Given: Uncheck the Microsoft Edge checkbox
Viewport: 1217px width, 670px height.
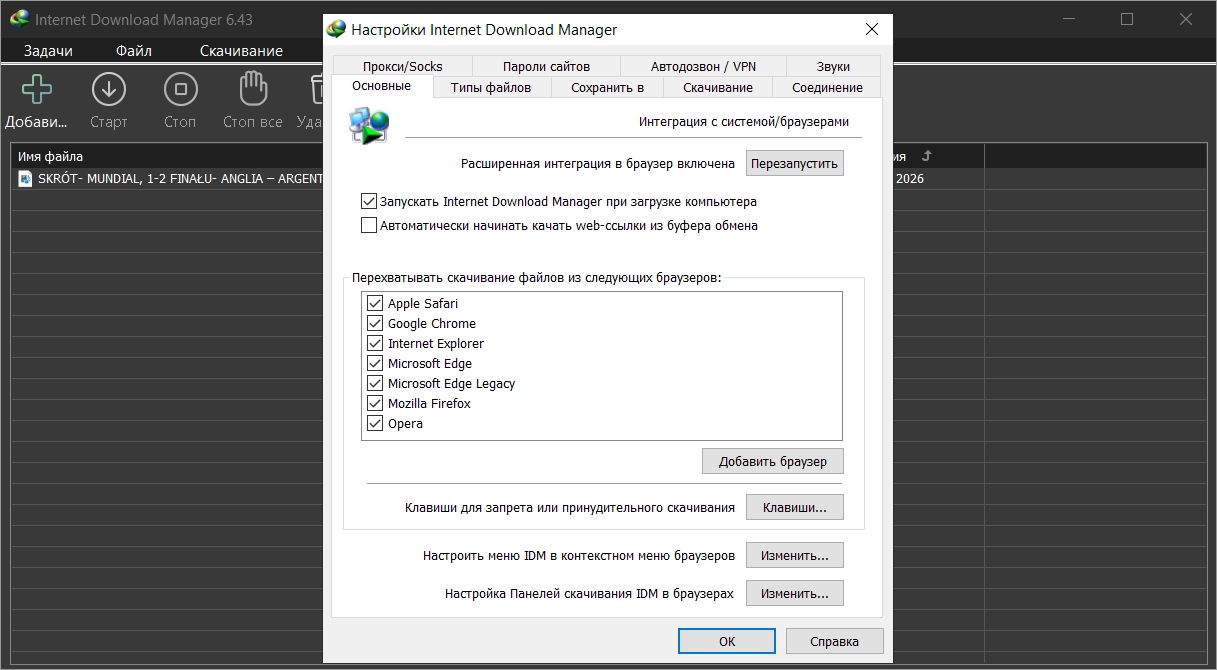Looking at the screenshot, I should coord(375,363).
